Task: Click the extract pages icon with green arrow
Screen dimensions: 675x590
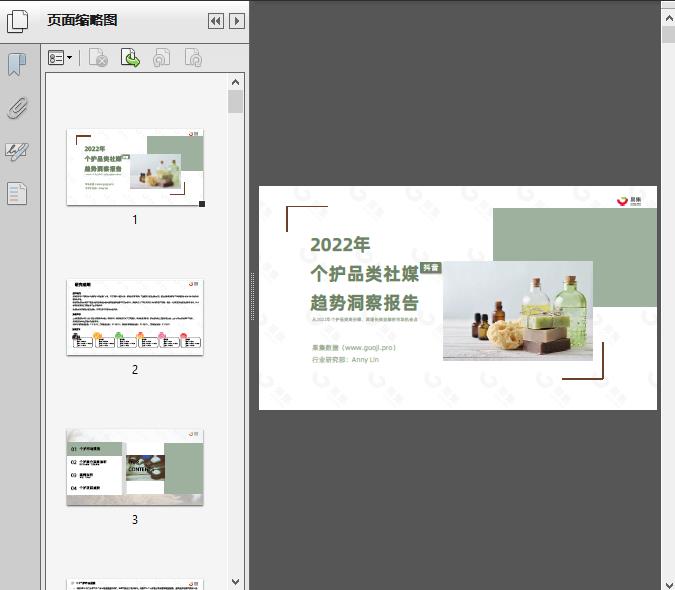Action: 130,58
